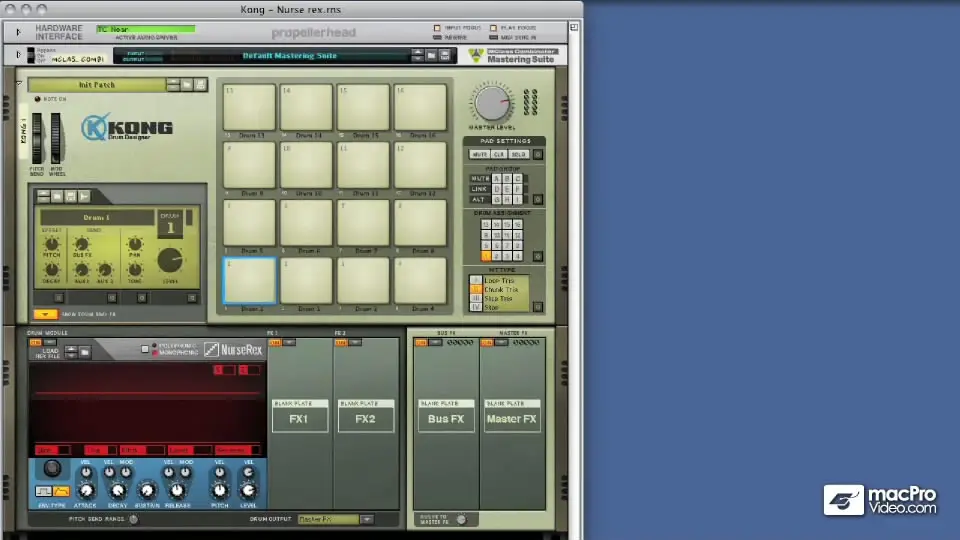
Task: Select ADSR envelope type icon
Action: (61, 492)
